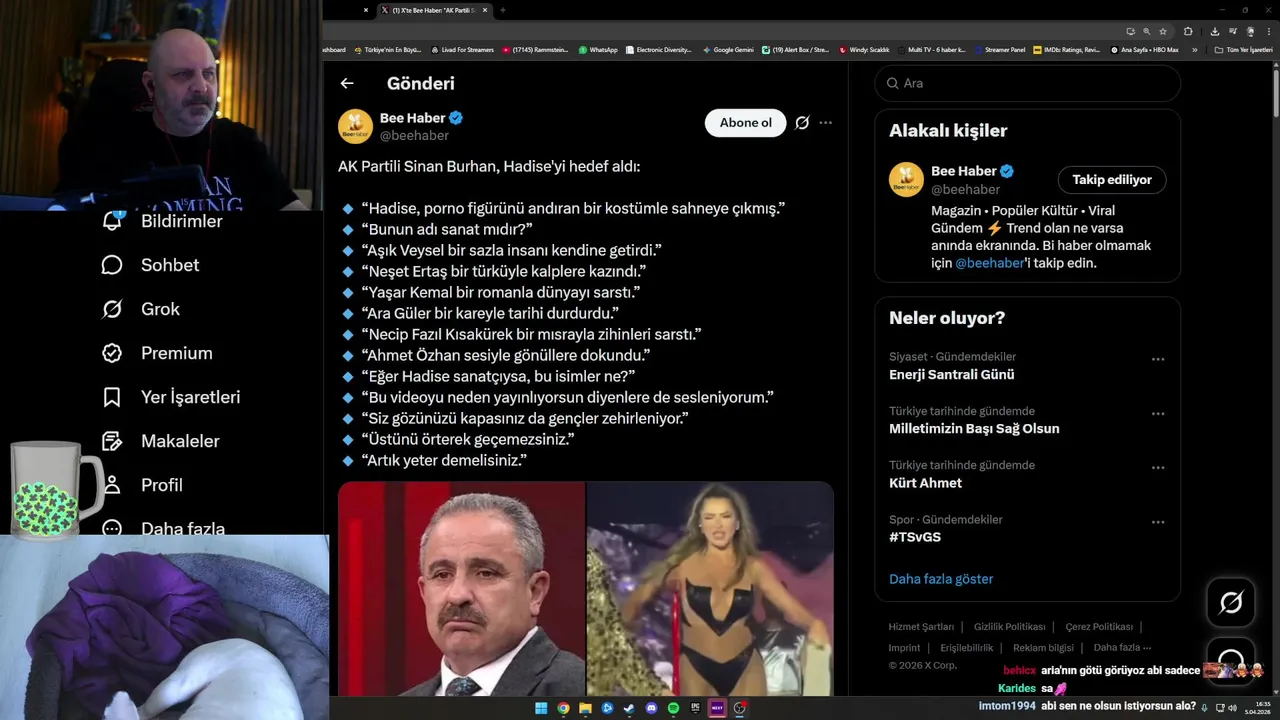Show more bookmarks with the double chevron
Screen dimensions: 1280x720
point(1195,49)
